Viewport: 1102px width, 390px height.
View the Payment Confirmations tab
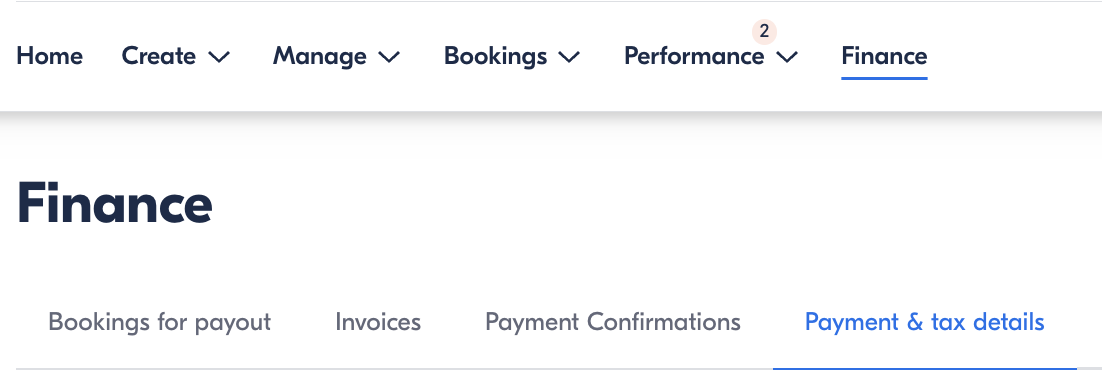point(613,322)
